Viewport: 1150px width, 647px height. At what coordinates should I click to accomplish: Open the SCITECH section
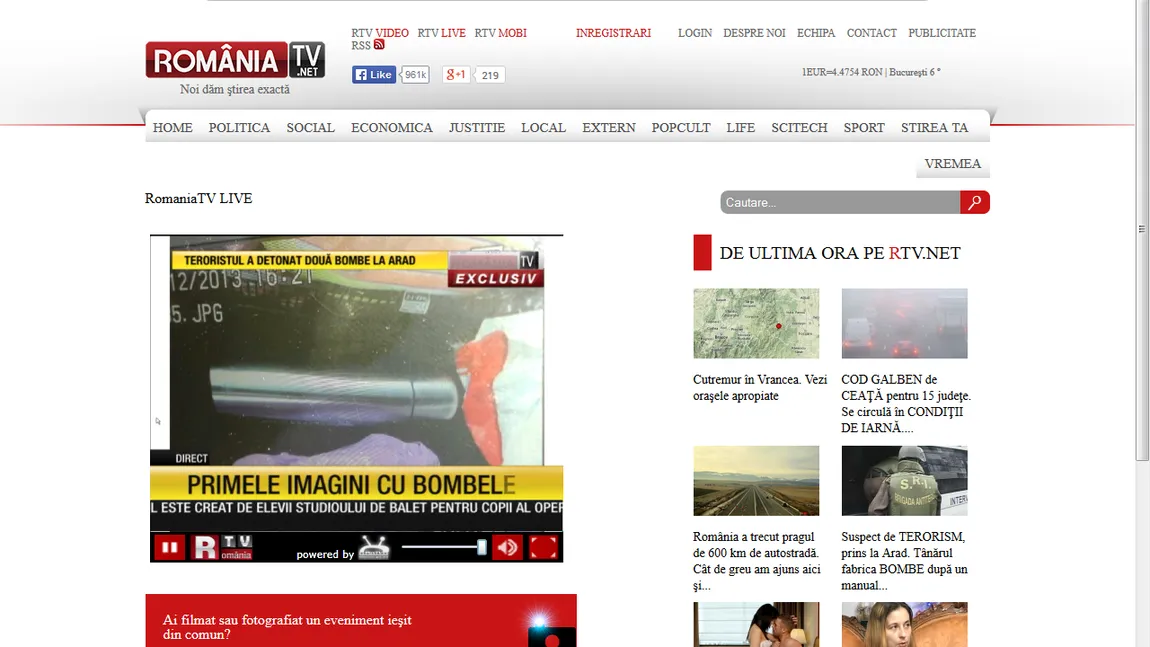[799, 128]
